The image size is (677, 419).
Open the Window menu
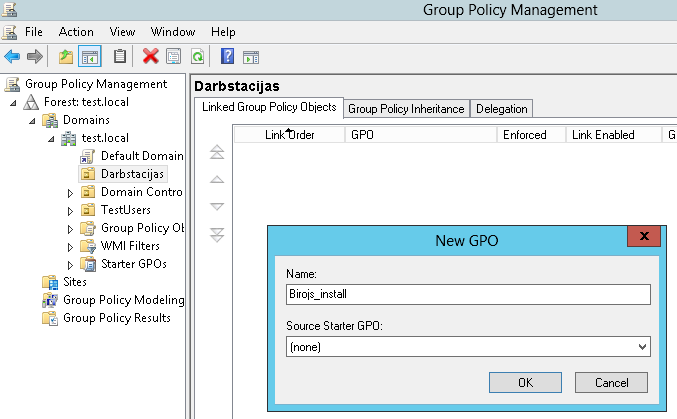173,32
